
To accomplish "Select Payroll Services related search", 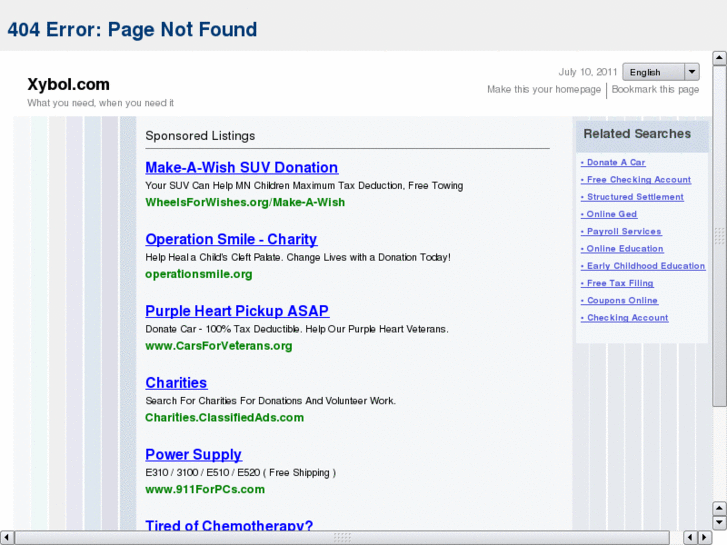I will (x=621, y=231).
